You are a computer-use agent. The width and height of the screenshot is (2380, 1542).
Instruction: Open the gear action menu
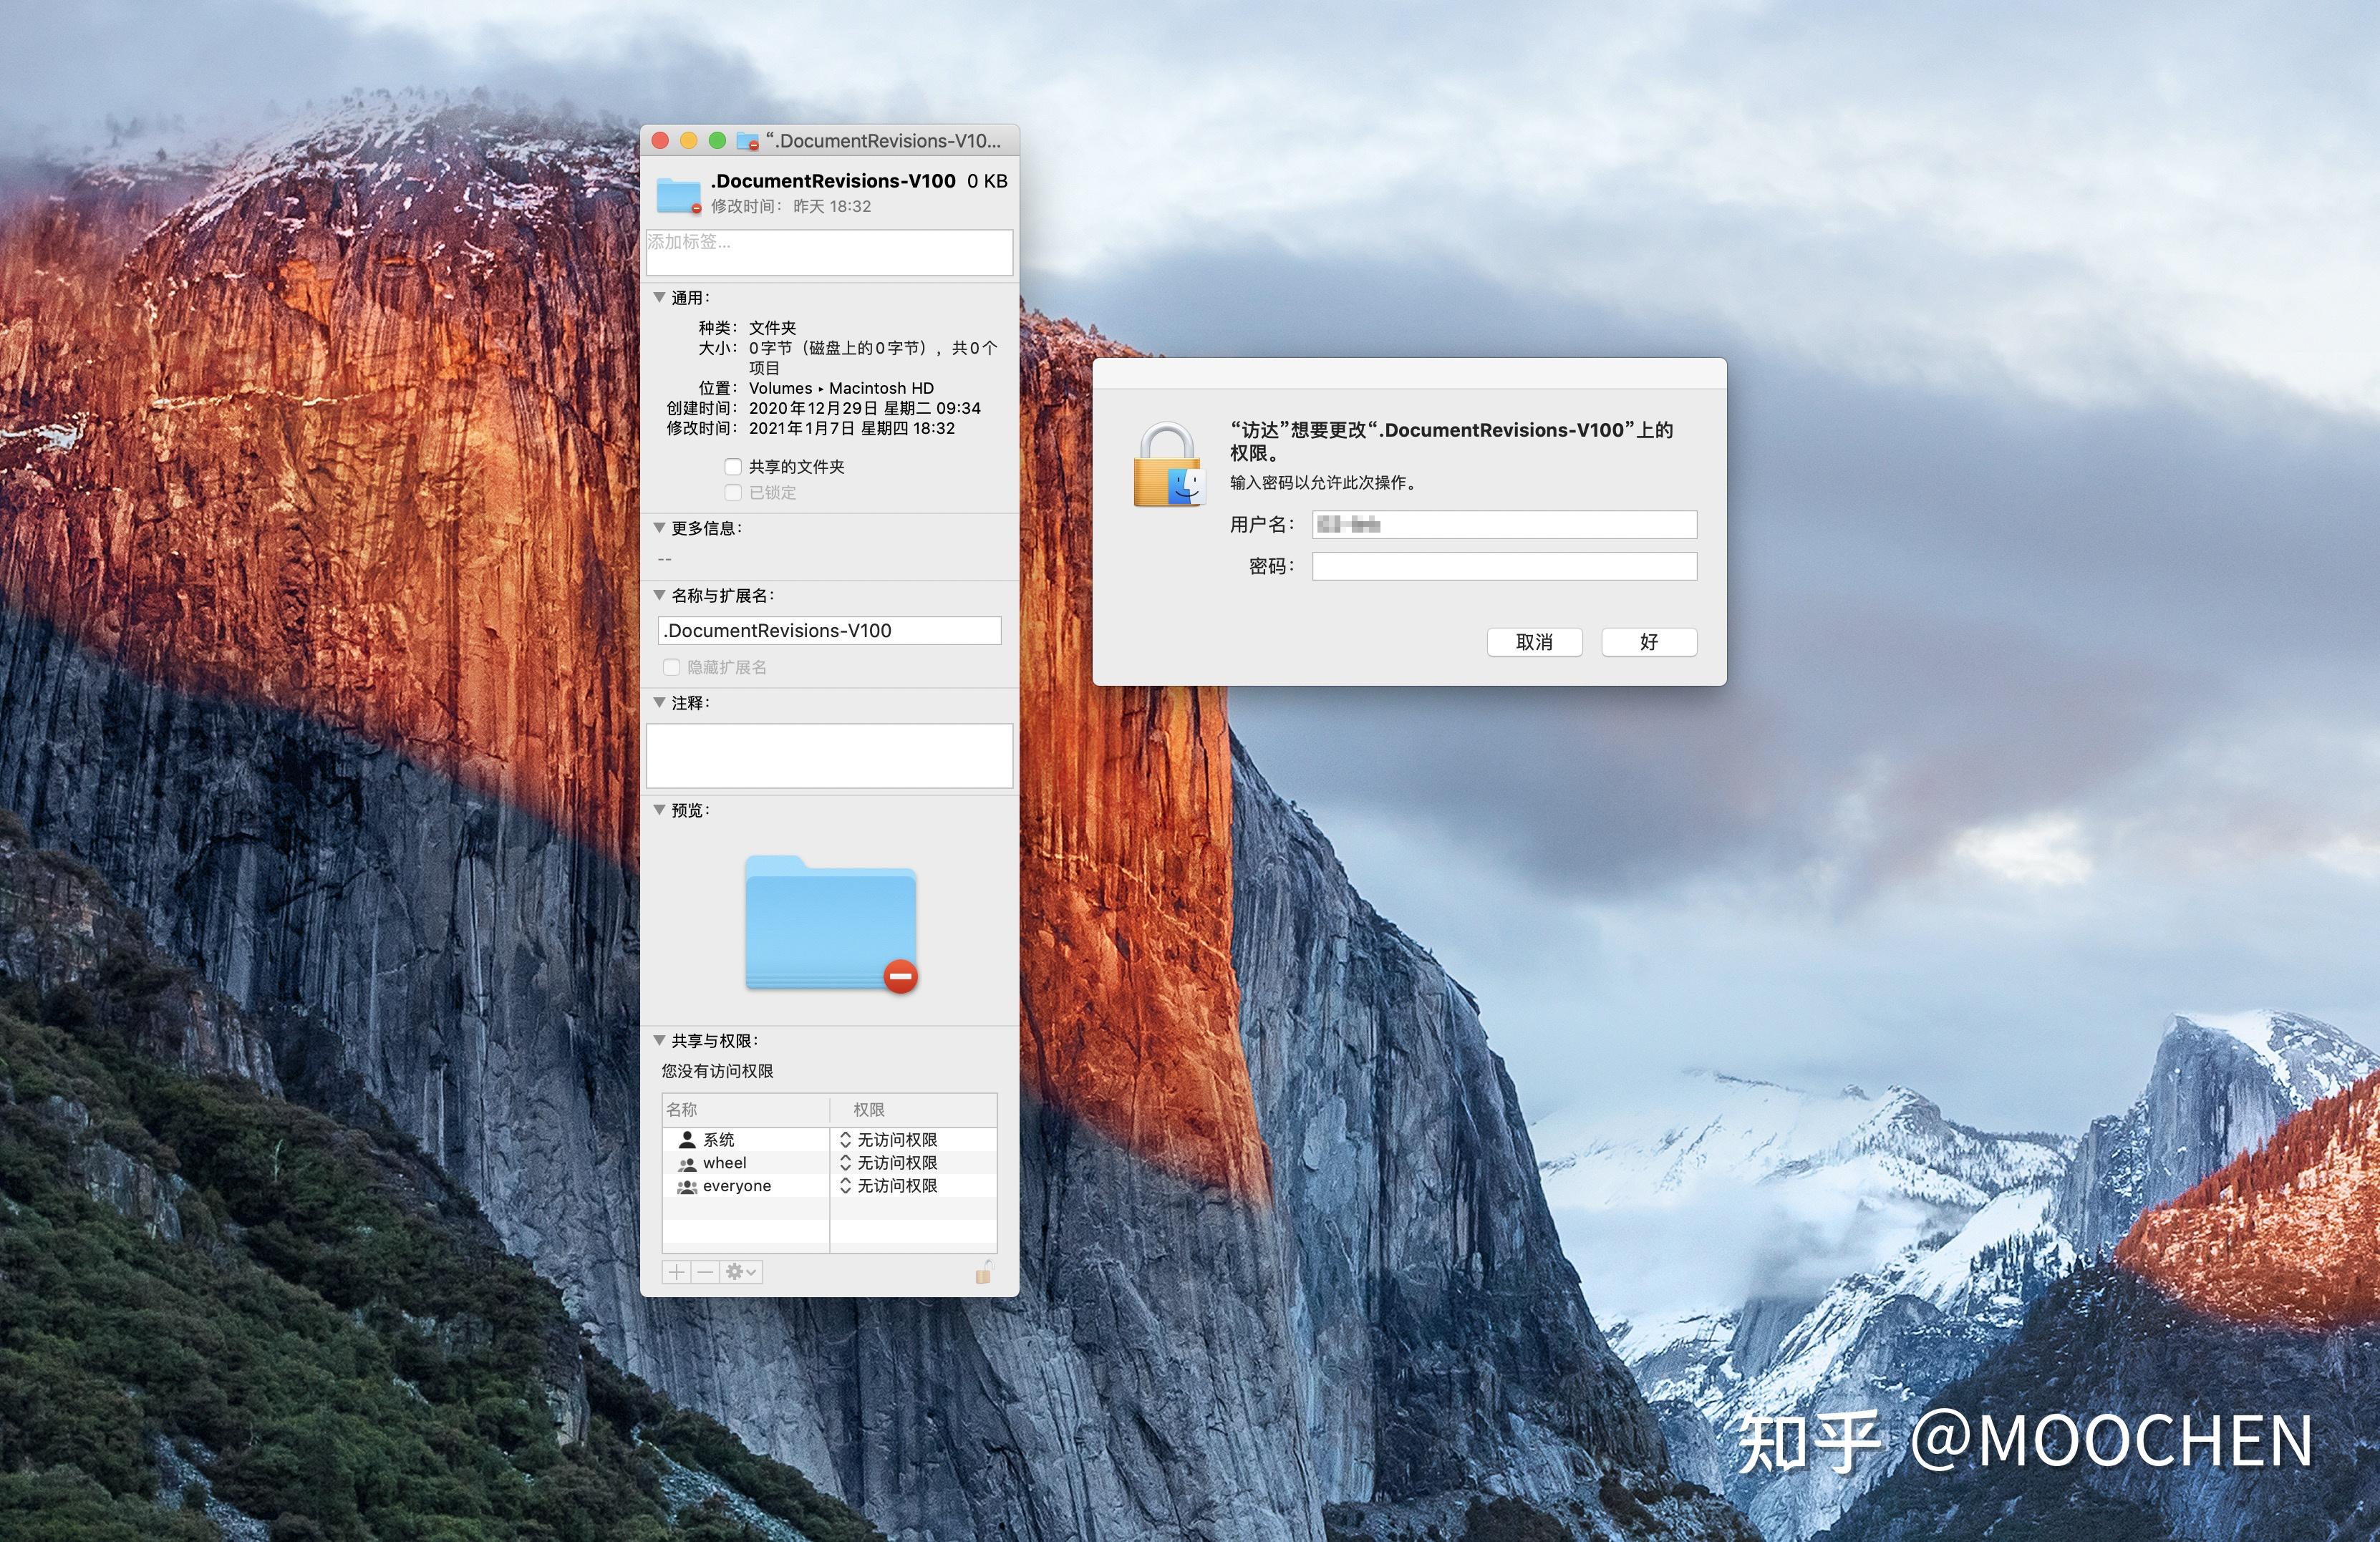click(x=741, y=1272)
